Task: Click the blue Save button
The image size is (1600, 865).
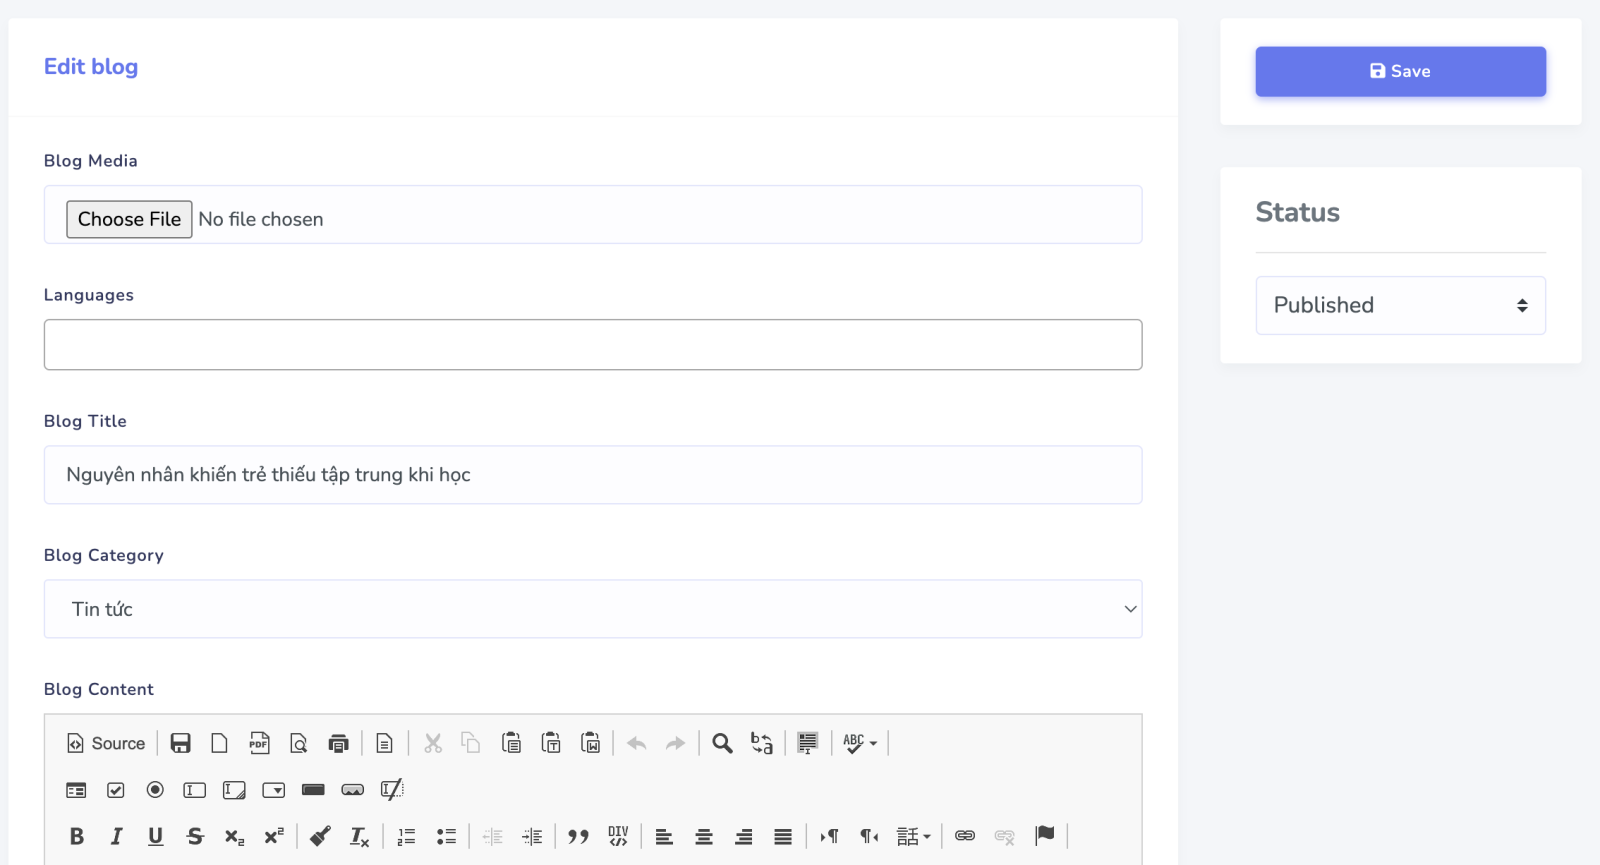Action: click(x=1400, y=71)
